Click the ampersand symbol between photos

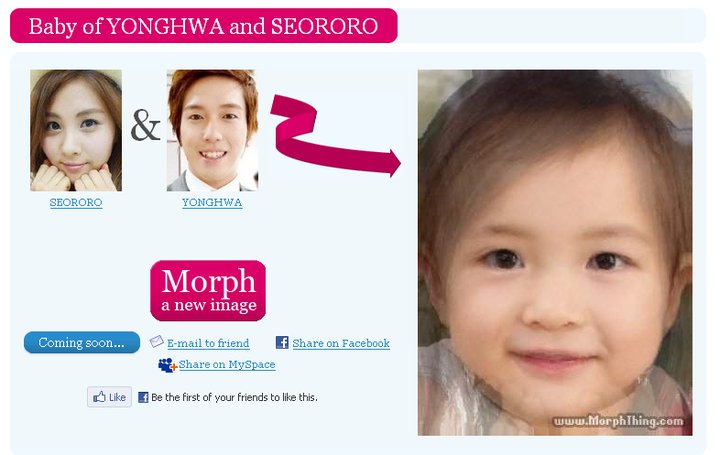tap(145, 125)
